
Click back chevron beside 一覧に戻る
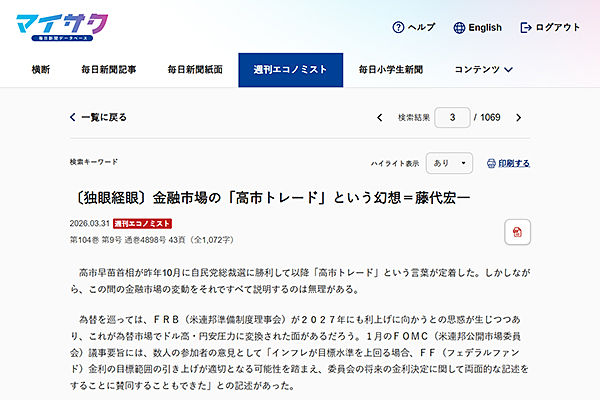point(73,117)
